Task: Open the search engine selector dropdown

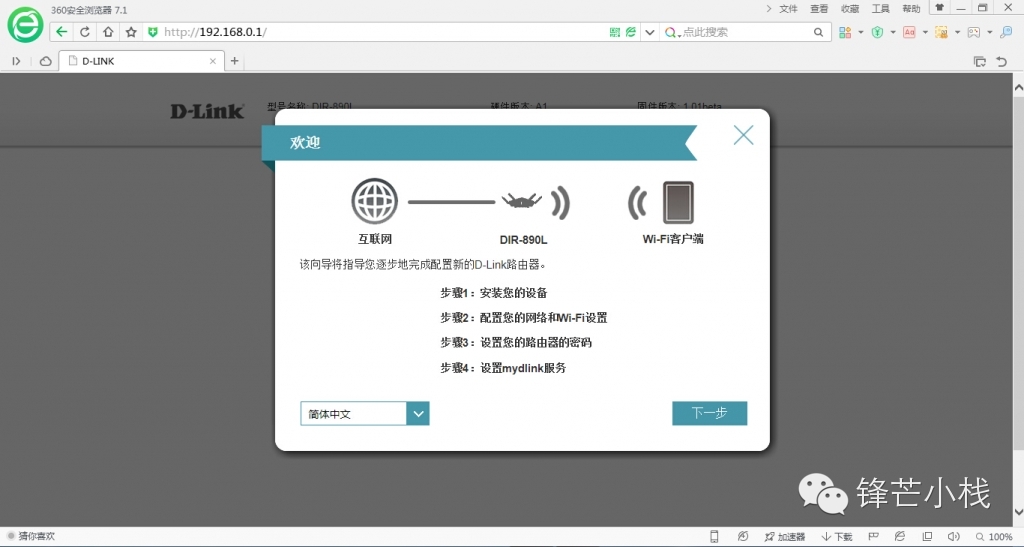Action: (671, 33)
